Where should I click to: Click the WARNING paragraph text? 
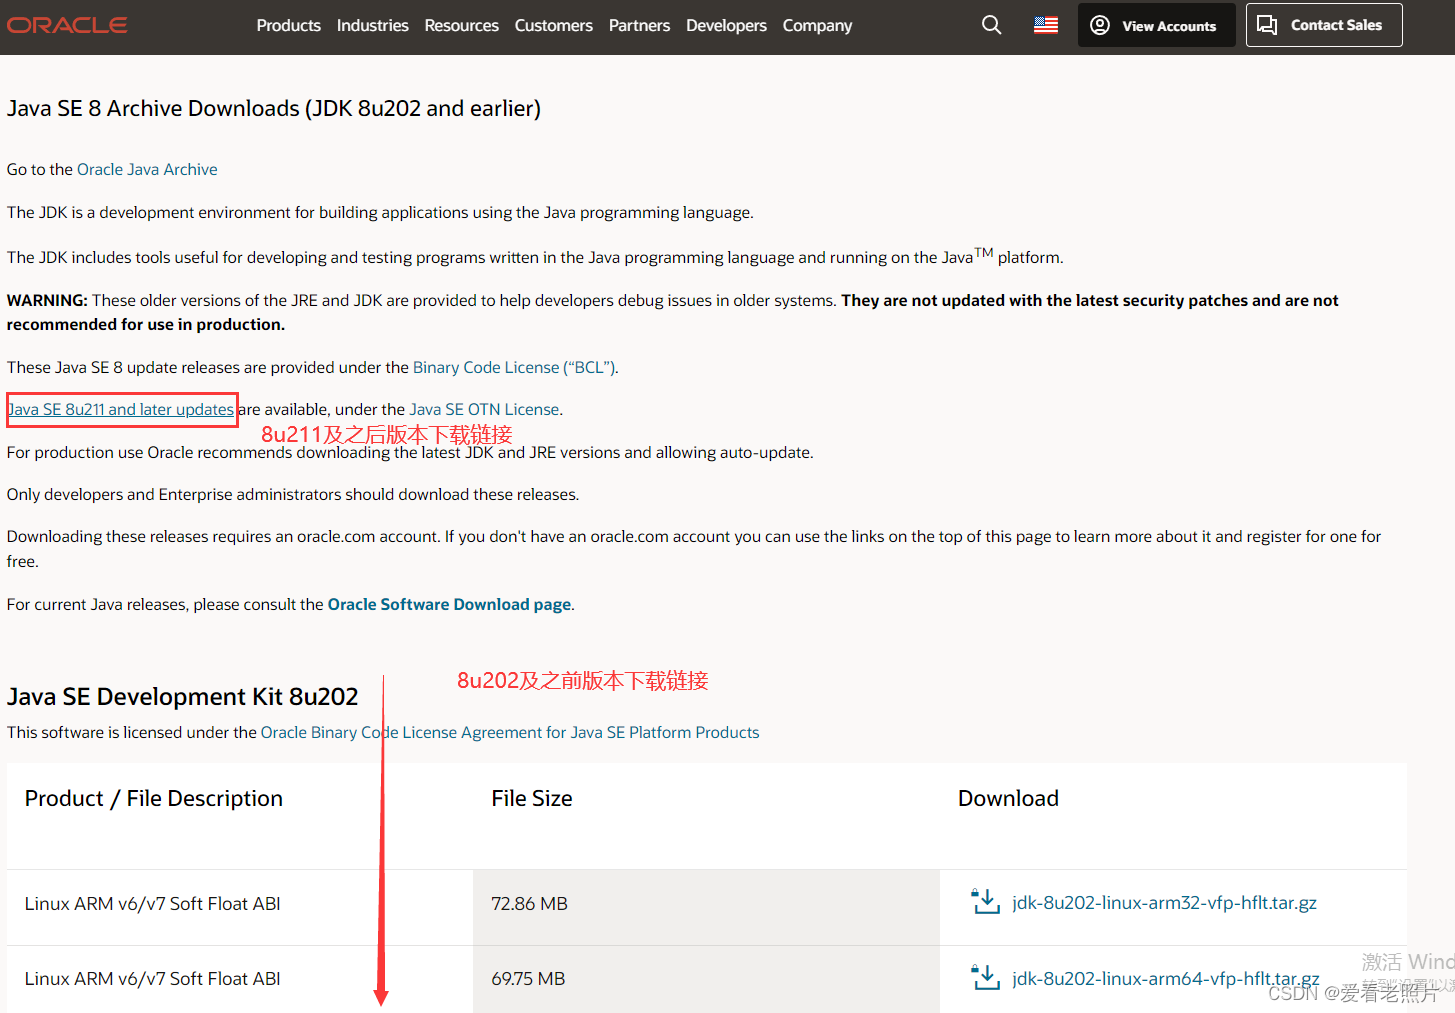click(x=673, y=312)
